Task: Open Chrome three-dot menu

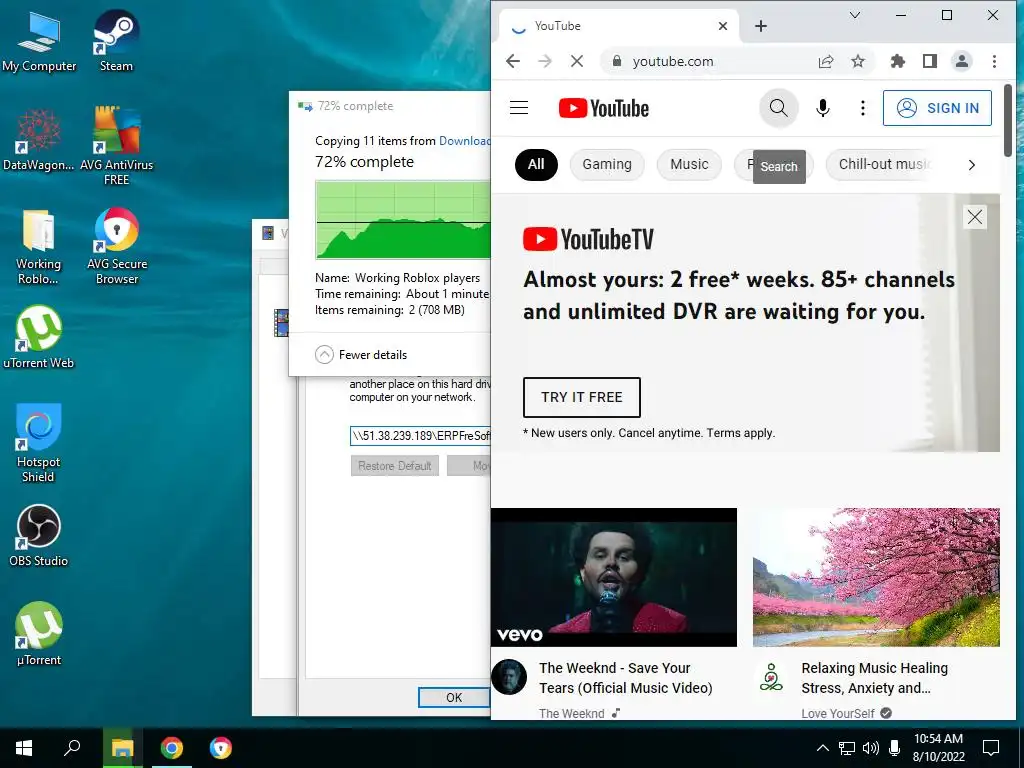Action: pos(994,61)
